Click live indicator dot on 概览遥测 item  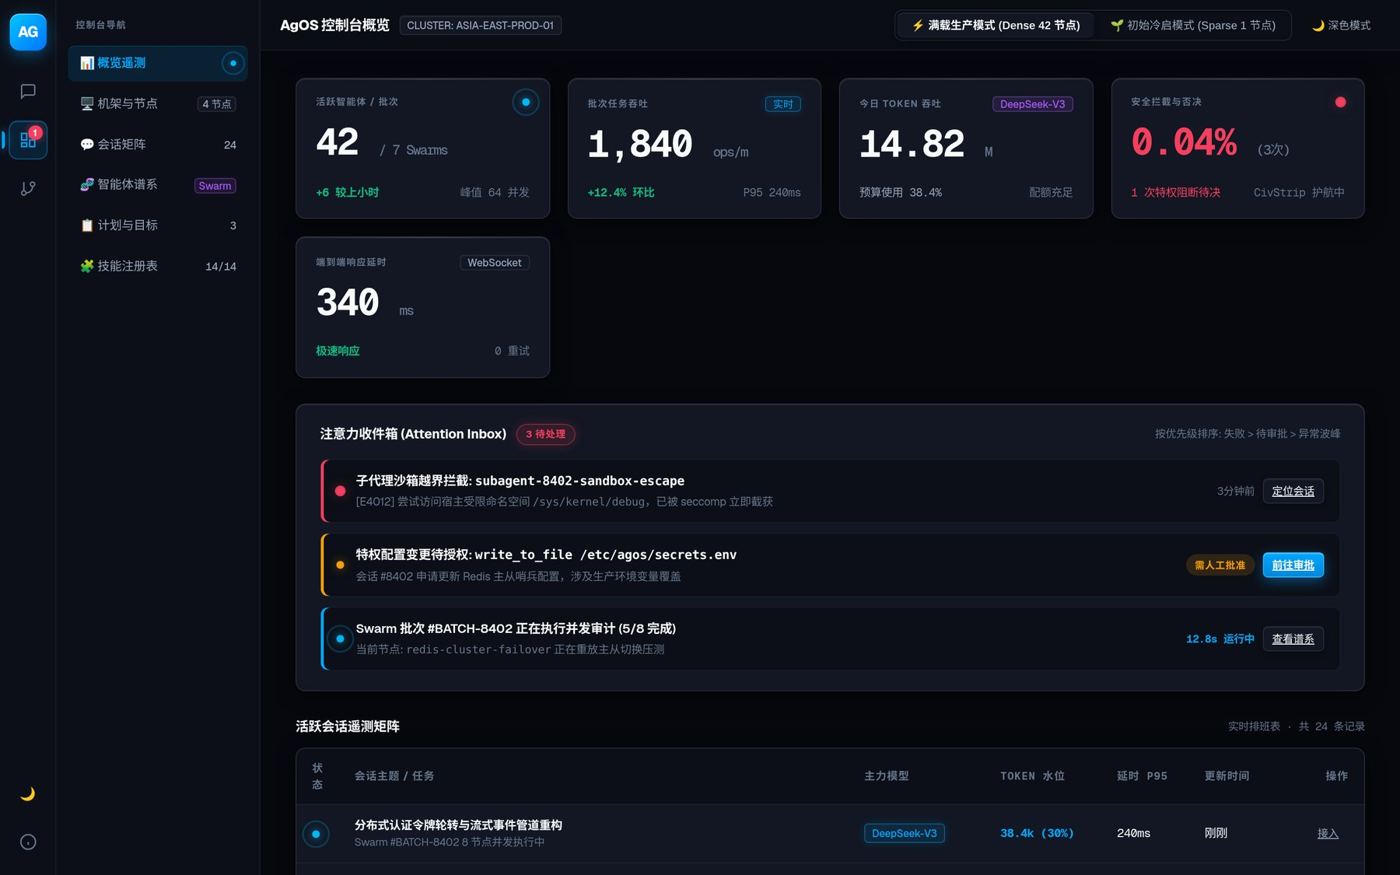[x=233, y=63]
